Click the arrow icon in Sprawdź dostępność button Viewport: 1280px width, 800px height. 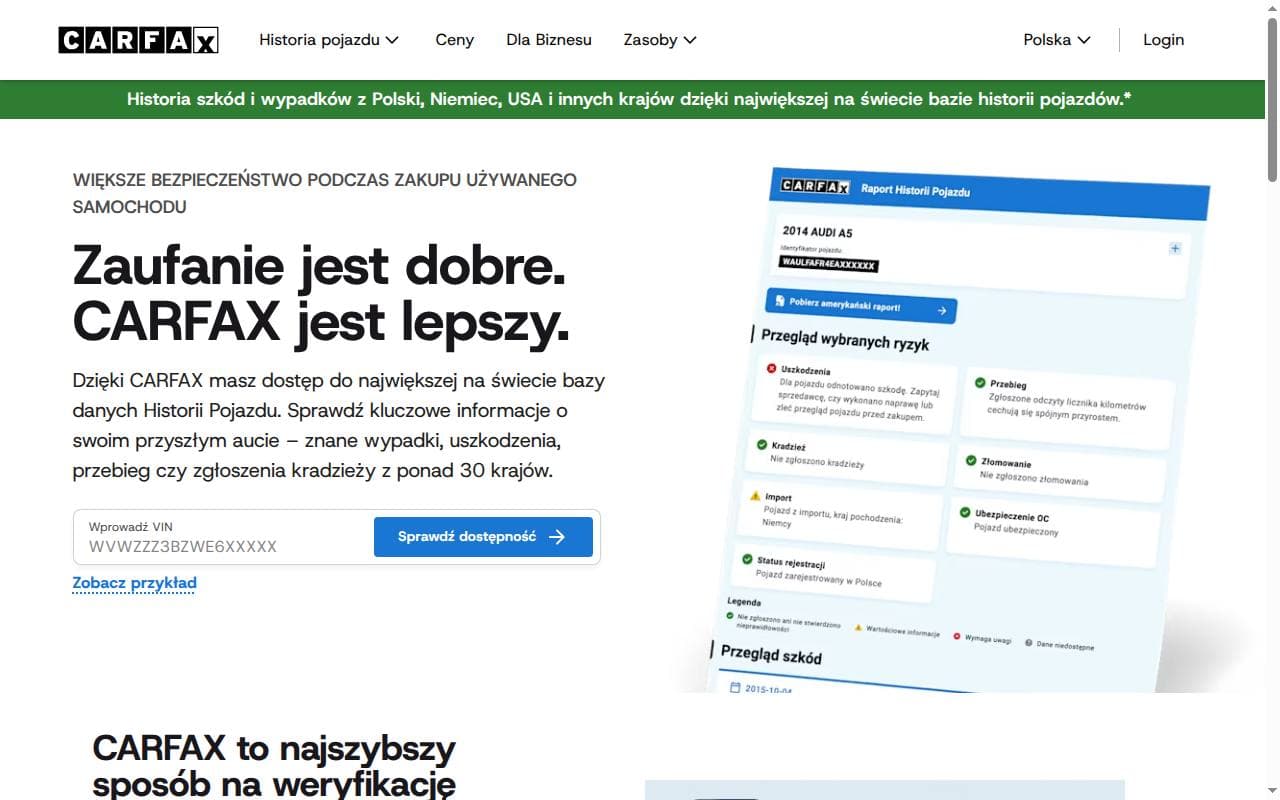[x=557, y=537]
